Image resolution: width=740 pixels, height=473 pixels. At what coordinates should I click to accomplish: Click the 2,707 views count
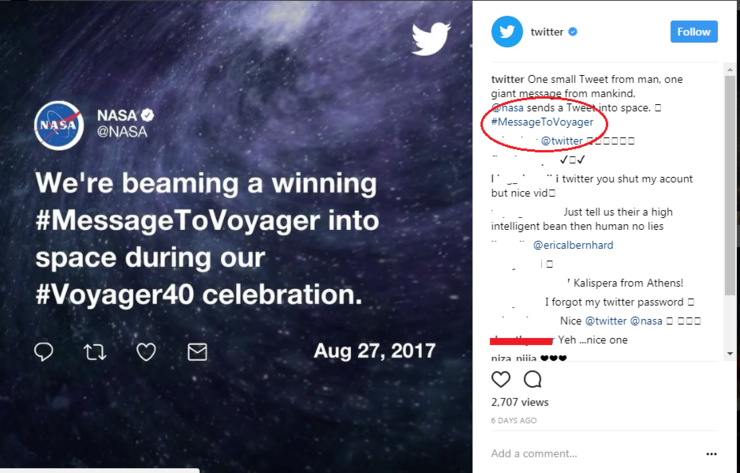[518, 402]
